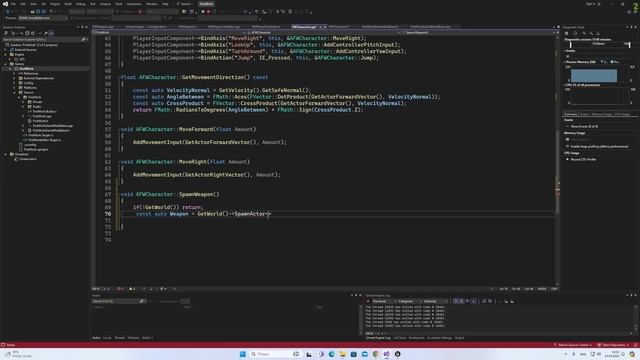Switch to the Breakpoints tab
This screenshot has width=640, height=360.
(x=417, y=338)
